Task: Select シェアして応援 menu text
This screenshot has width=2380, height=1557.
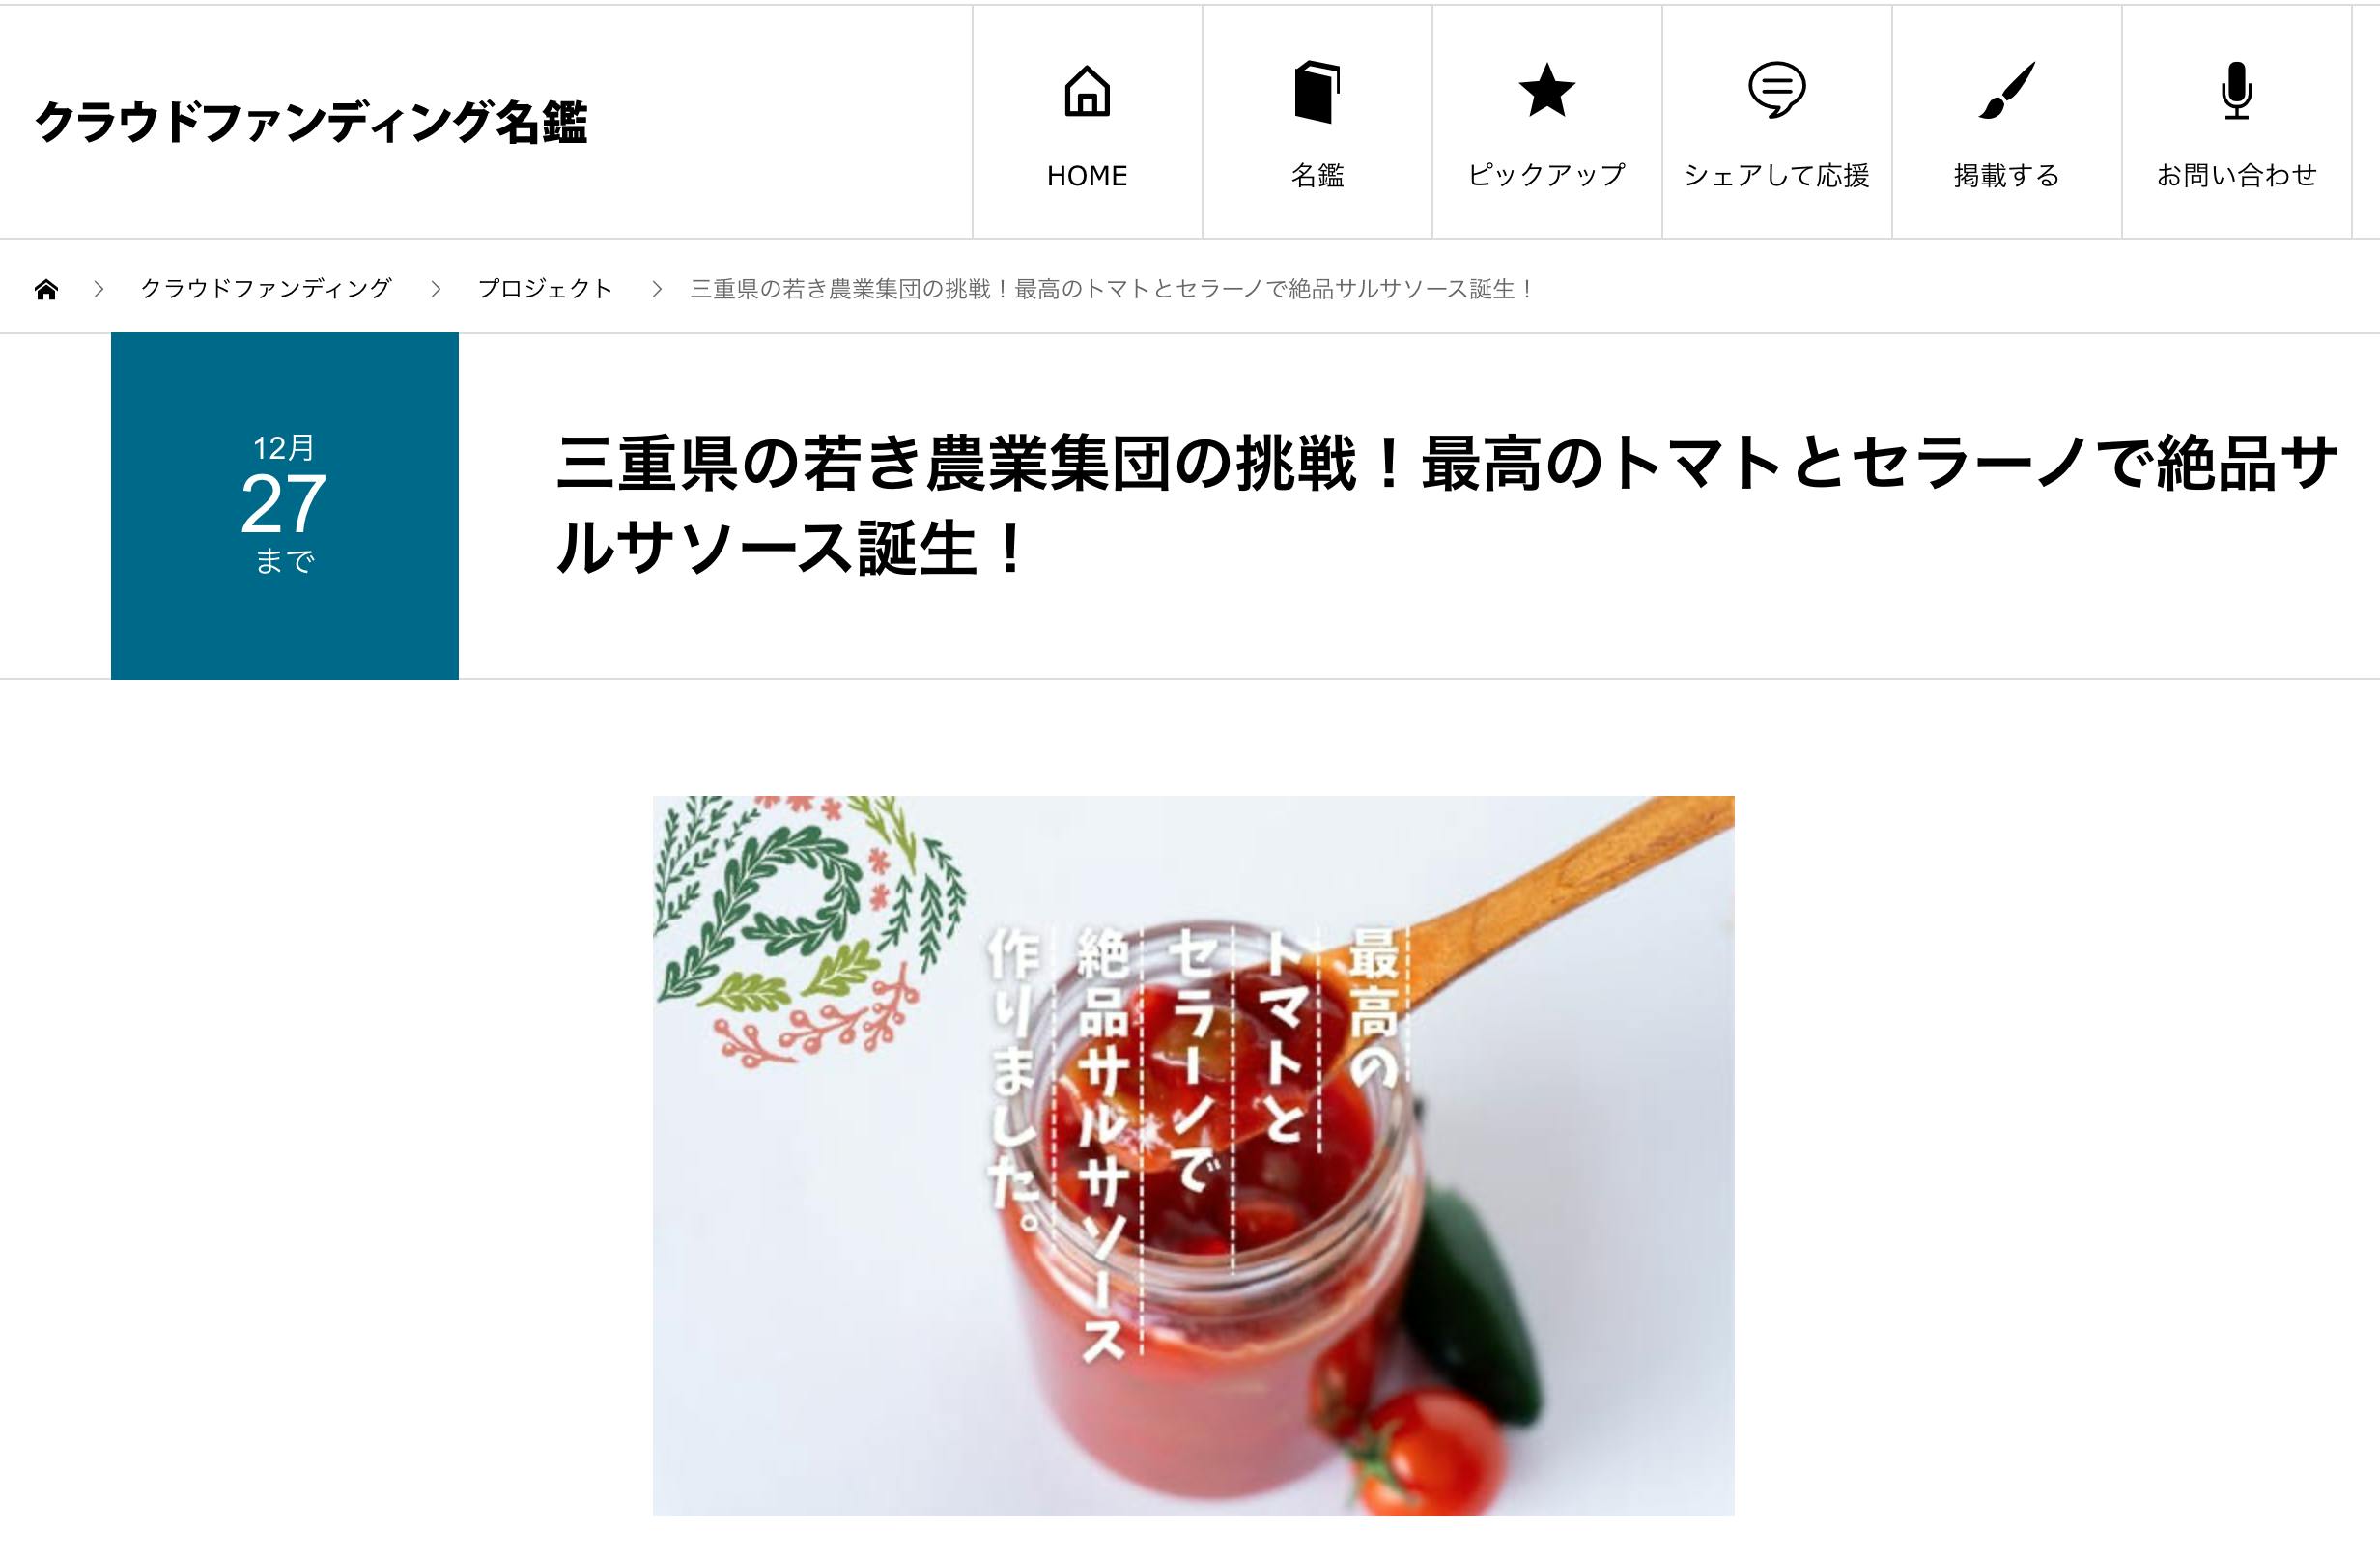Action: (x=1777, y=176)
